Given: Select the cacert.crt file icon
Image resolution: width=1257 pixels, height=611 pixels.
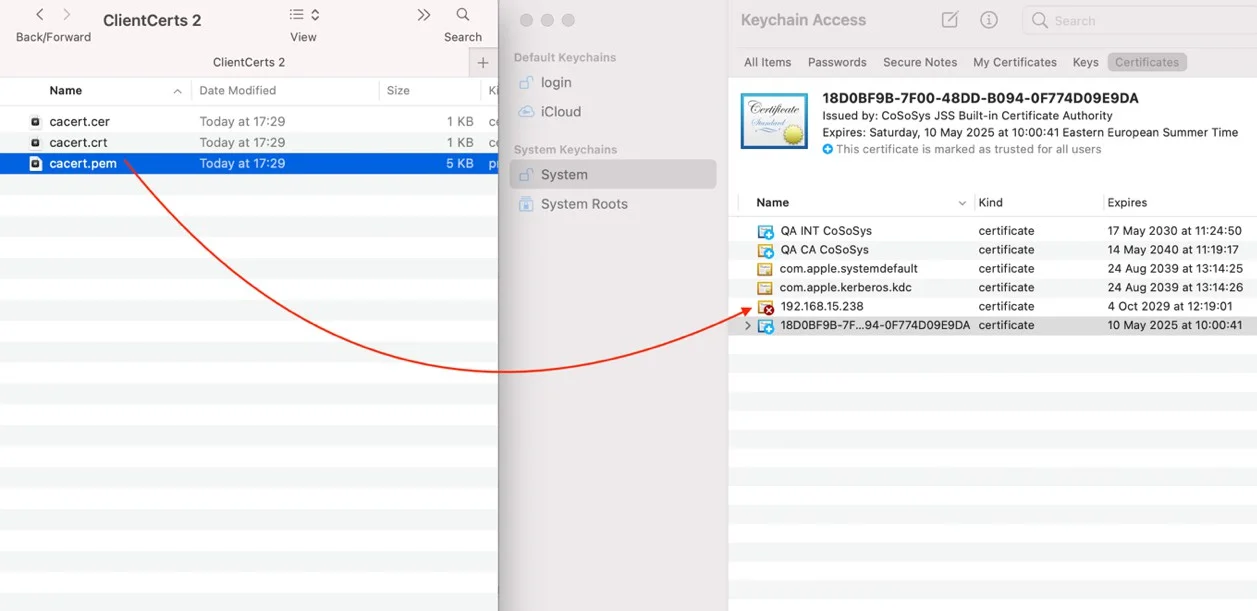Looking at the screenshot, I should (36, 142).
